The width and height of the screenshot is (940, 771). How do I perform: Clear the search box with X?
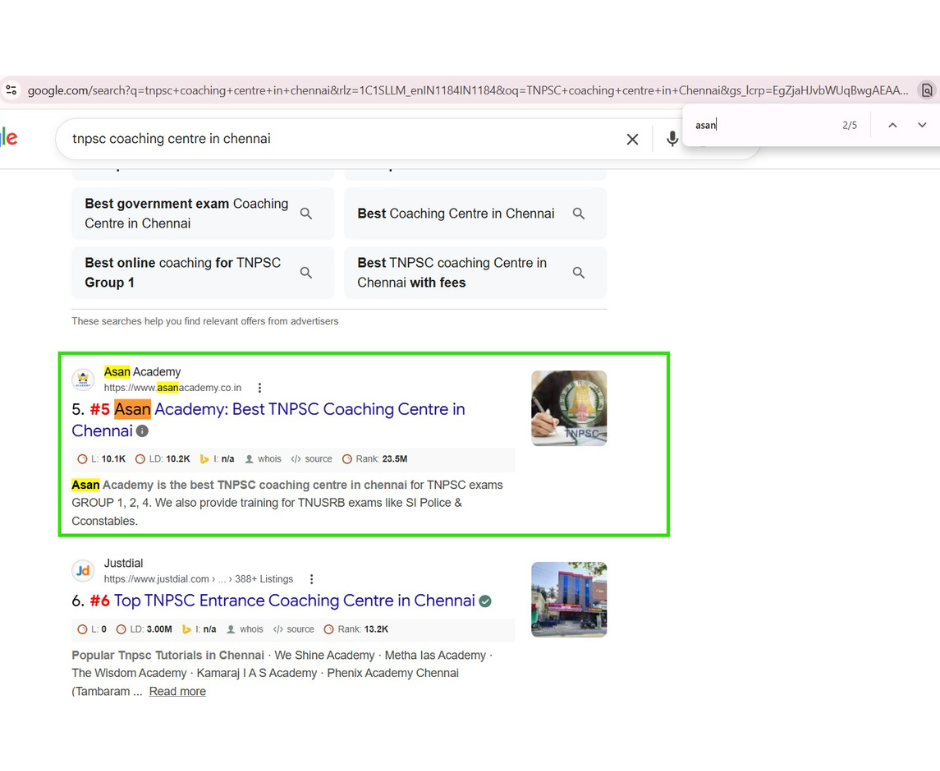(632, 139)
